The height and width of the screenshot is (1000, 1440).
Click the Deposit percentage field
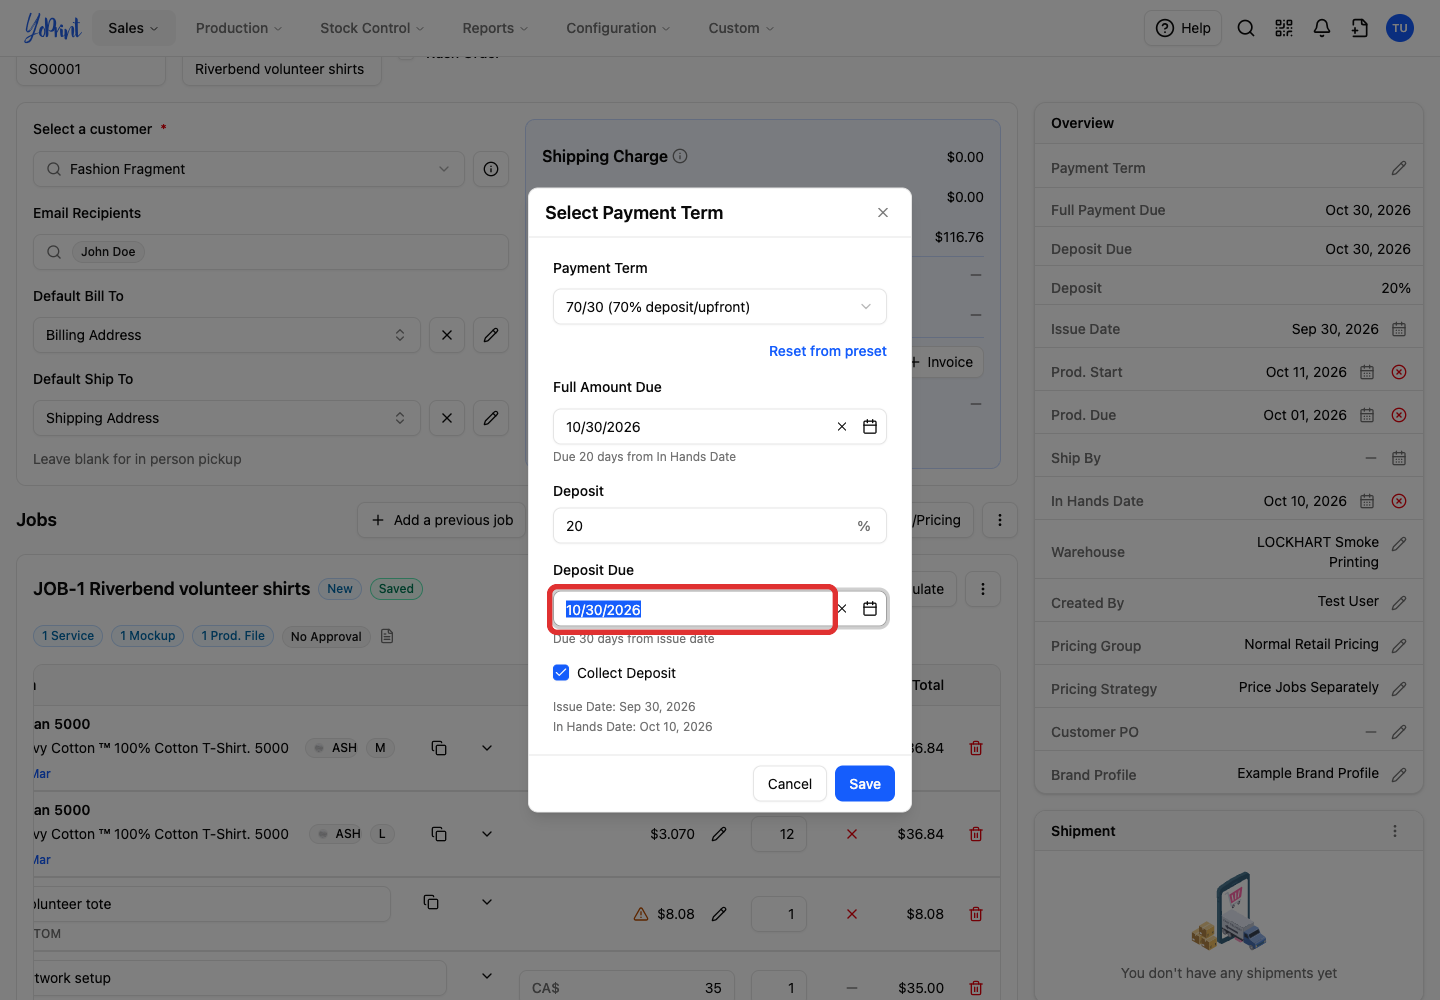720,526
